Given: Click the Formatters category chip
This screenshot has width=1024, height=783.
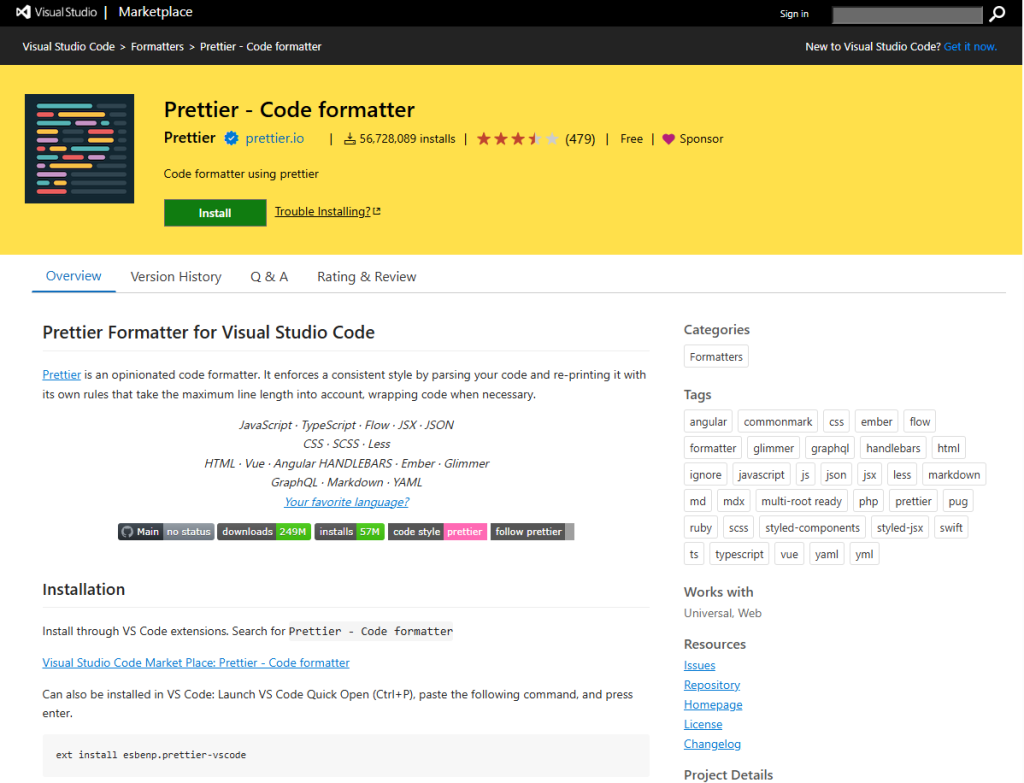Looking at the screenshot, I should 716,357.
